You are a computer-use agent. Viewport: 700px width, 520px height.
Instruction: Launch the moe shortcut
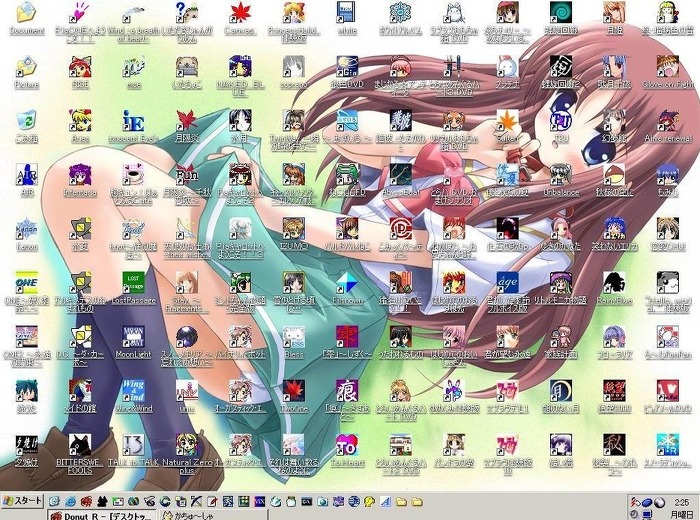133,67
